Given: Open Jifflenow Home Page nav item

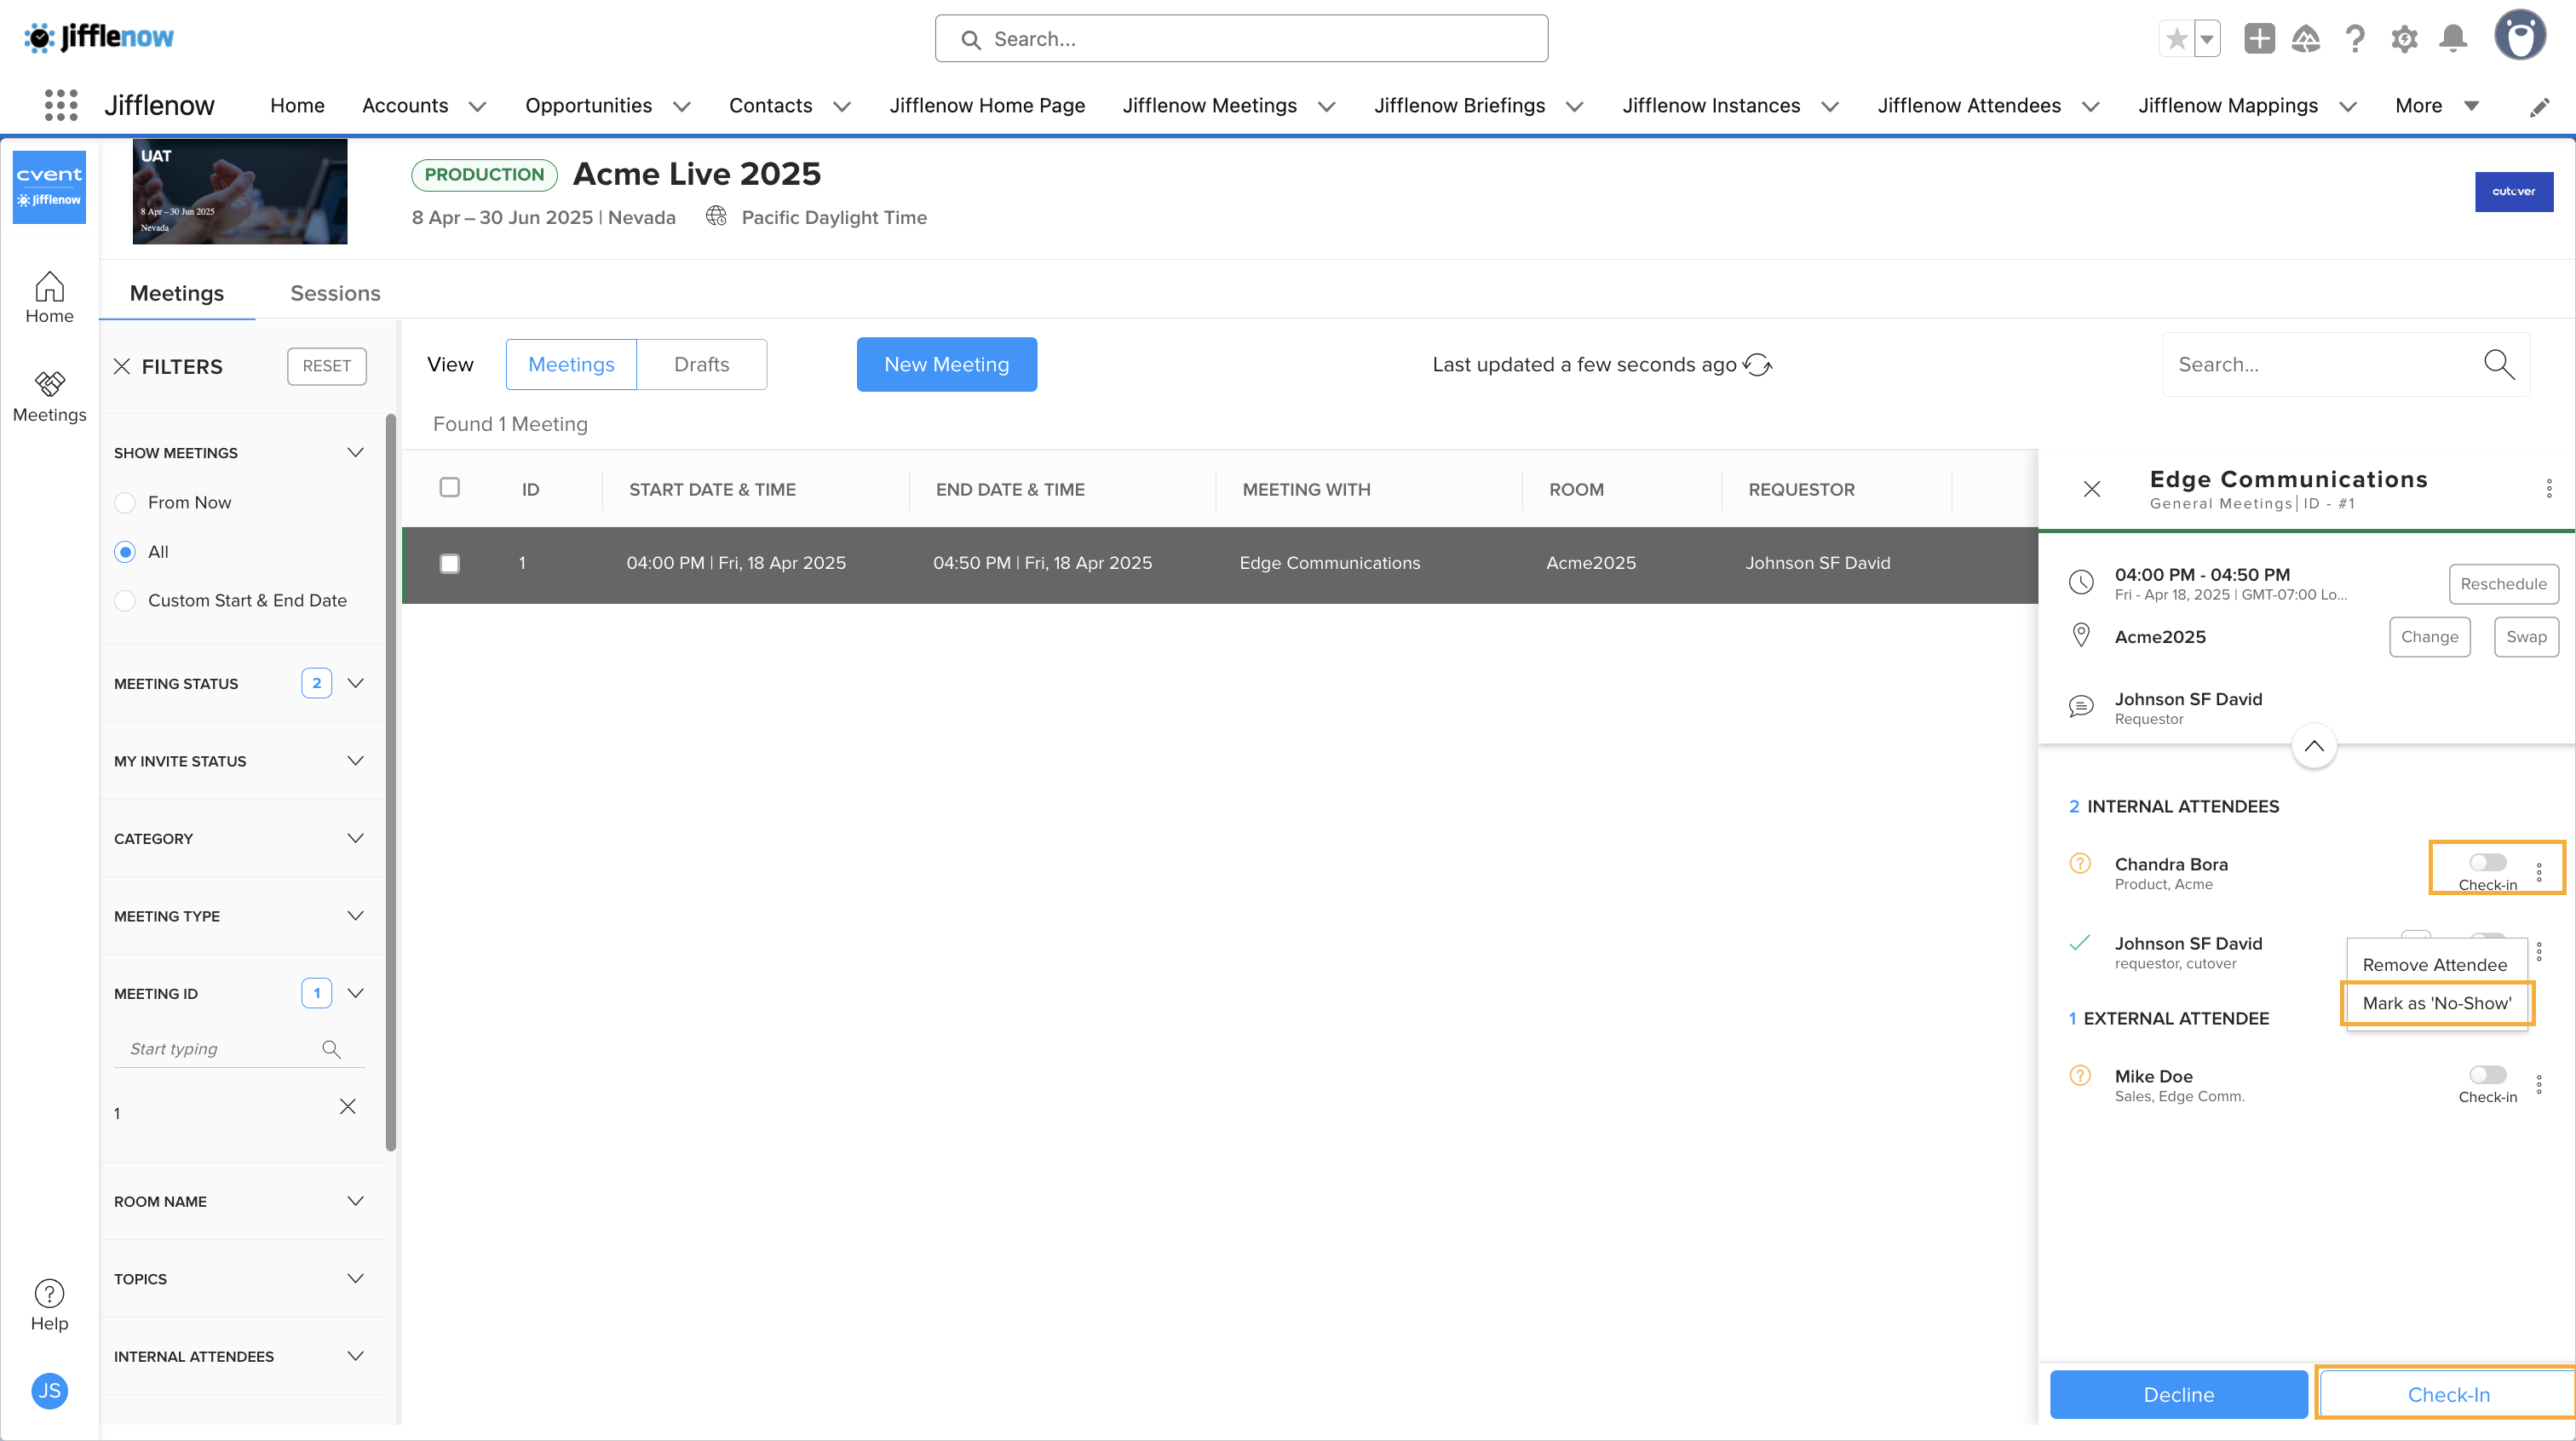Looking at the screenshot, I should coord(987,106).
